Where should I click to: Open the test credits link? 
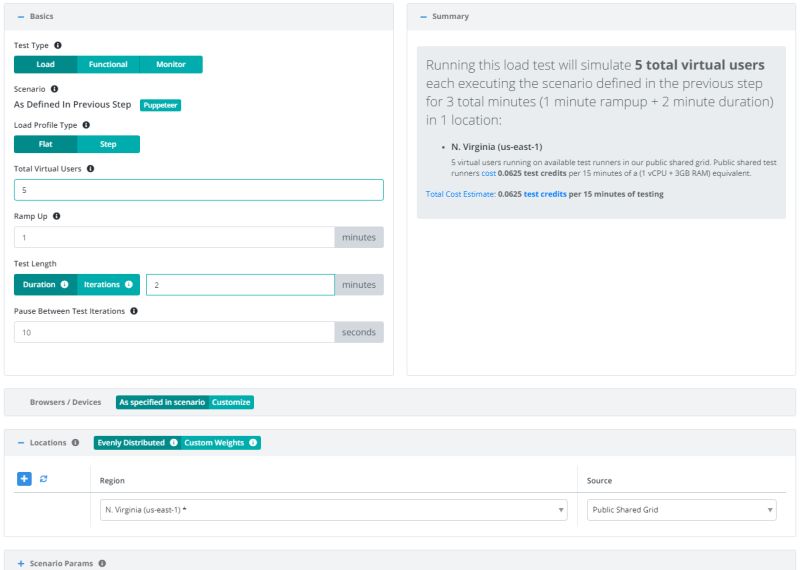(545, 194)
